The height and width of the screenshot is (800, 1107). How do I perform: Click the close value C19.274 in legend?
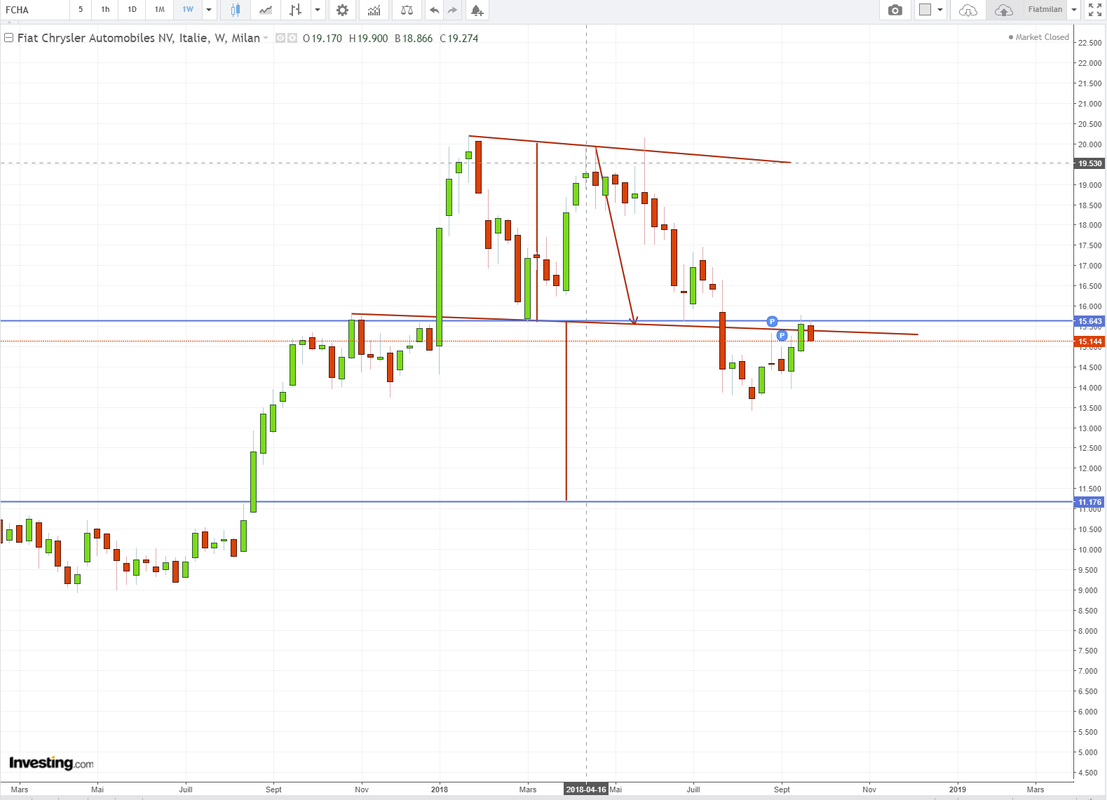pos(459,38)
